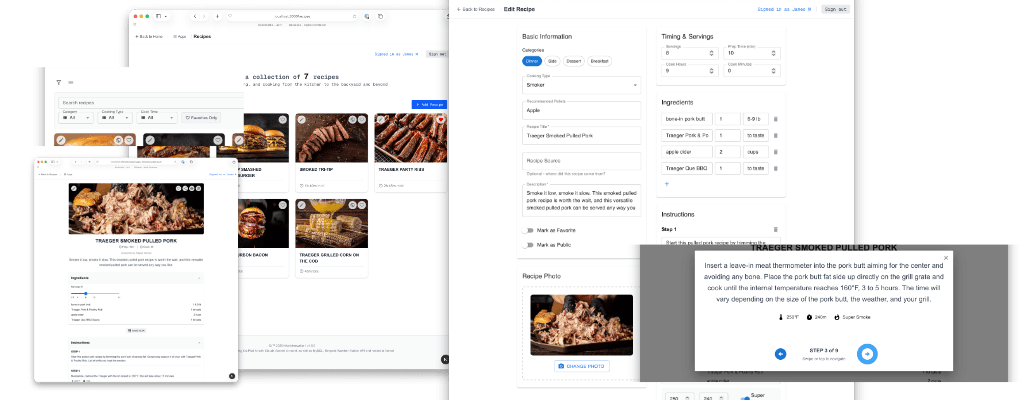
Task: Click the Recommended Pellets field containing Apple
Action: tap(581, 110)
